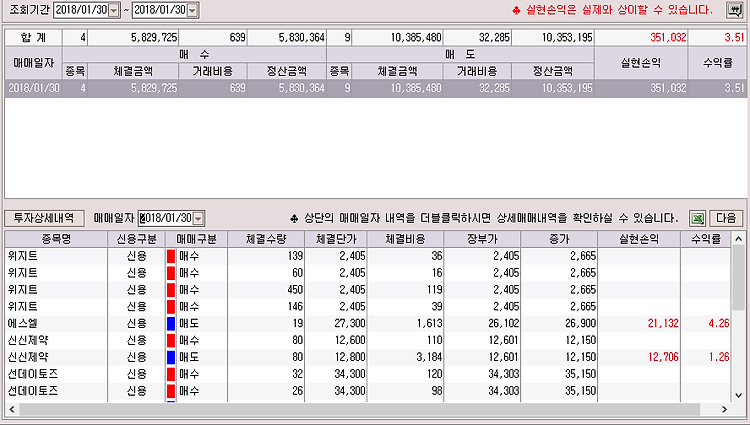
Task: Click the 투자상세내역 button
Action: click(44, 218)
